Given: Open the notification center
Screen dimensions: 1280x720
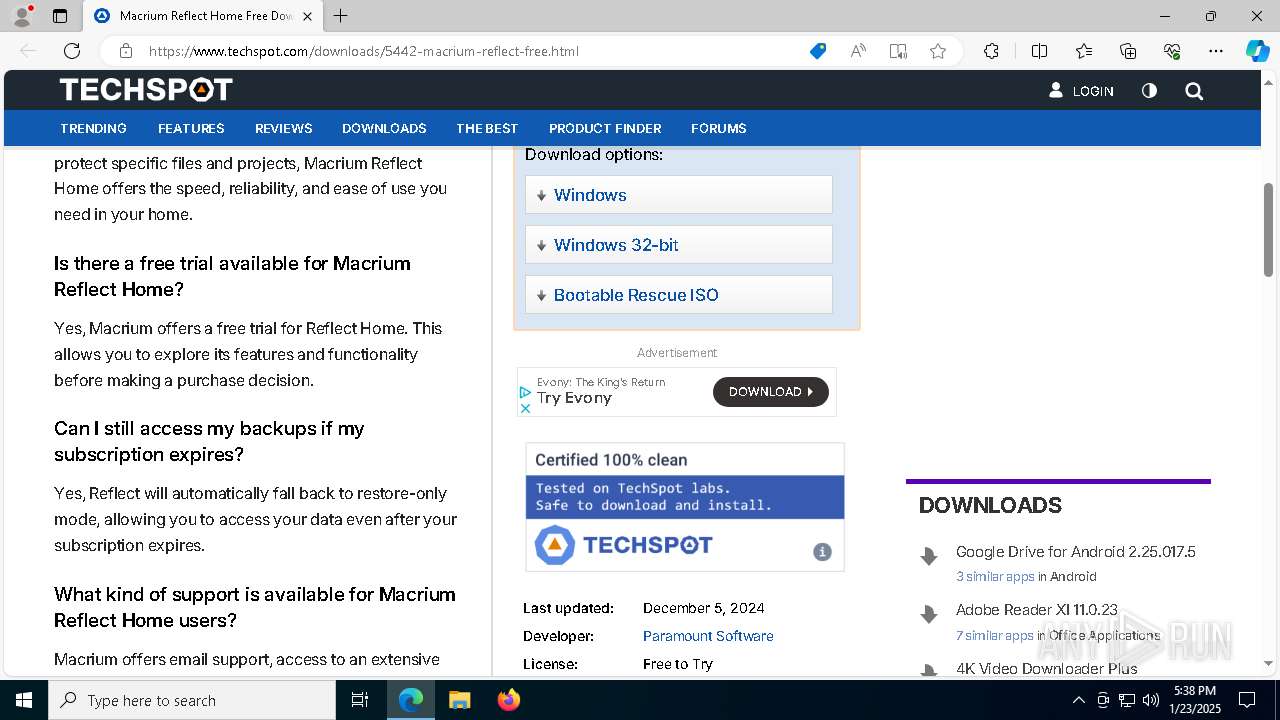Looking at the screenshot, I should [1247, 700].
